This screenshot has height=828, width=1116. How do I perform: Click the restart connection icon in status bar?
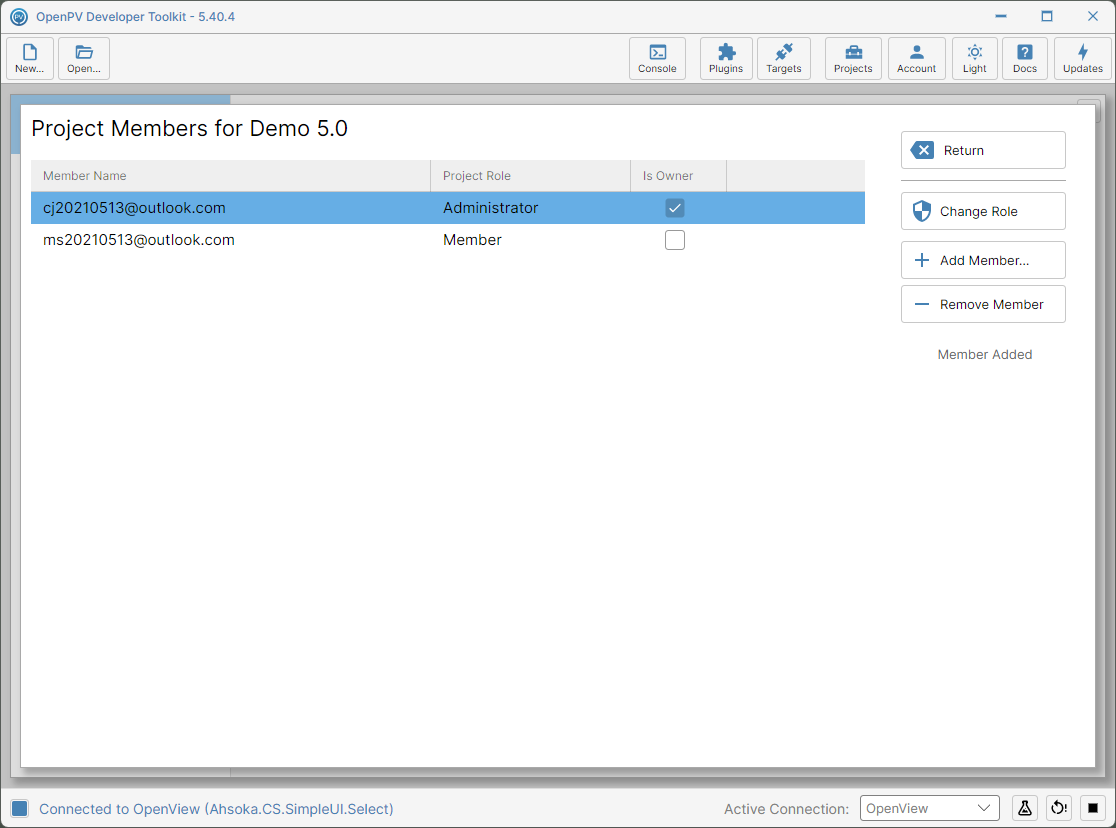tap(1059, 808)
